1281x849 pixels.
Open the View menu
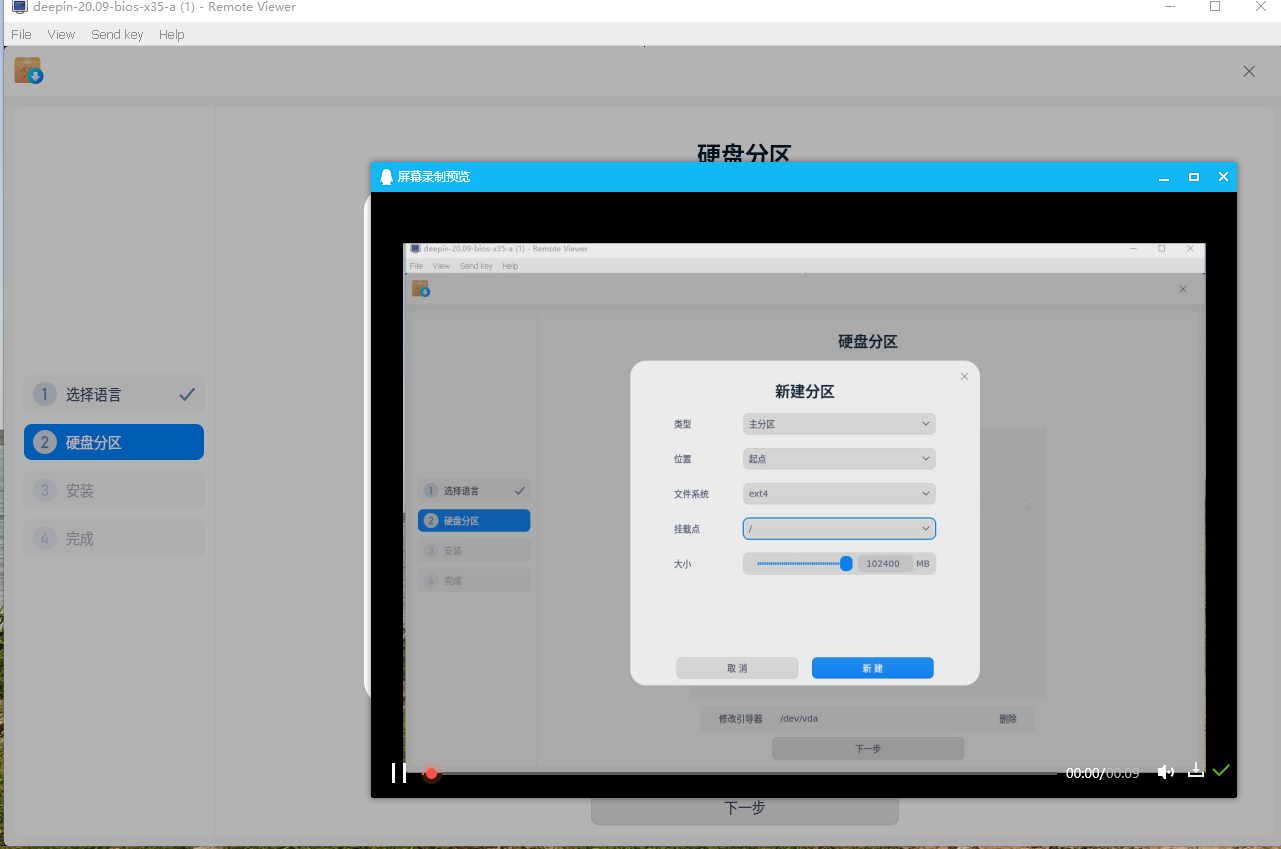click(61, 34)
